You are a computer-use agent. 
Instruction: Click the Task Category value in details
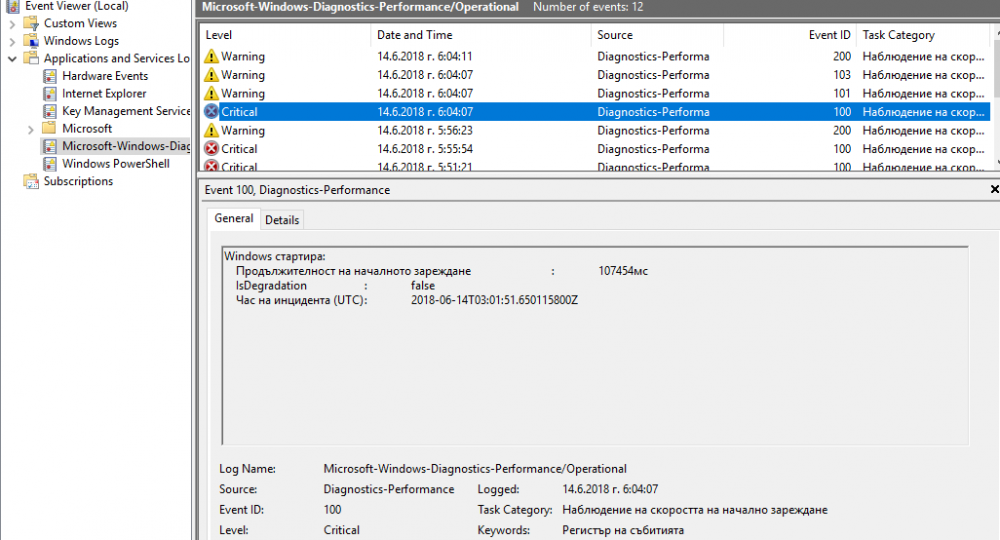pos(695,509)
